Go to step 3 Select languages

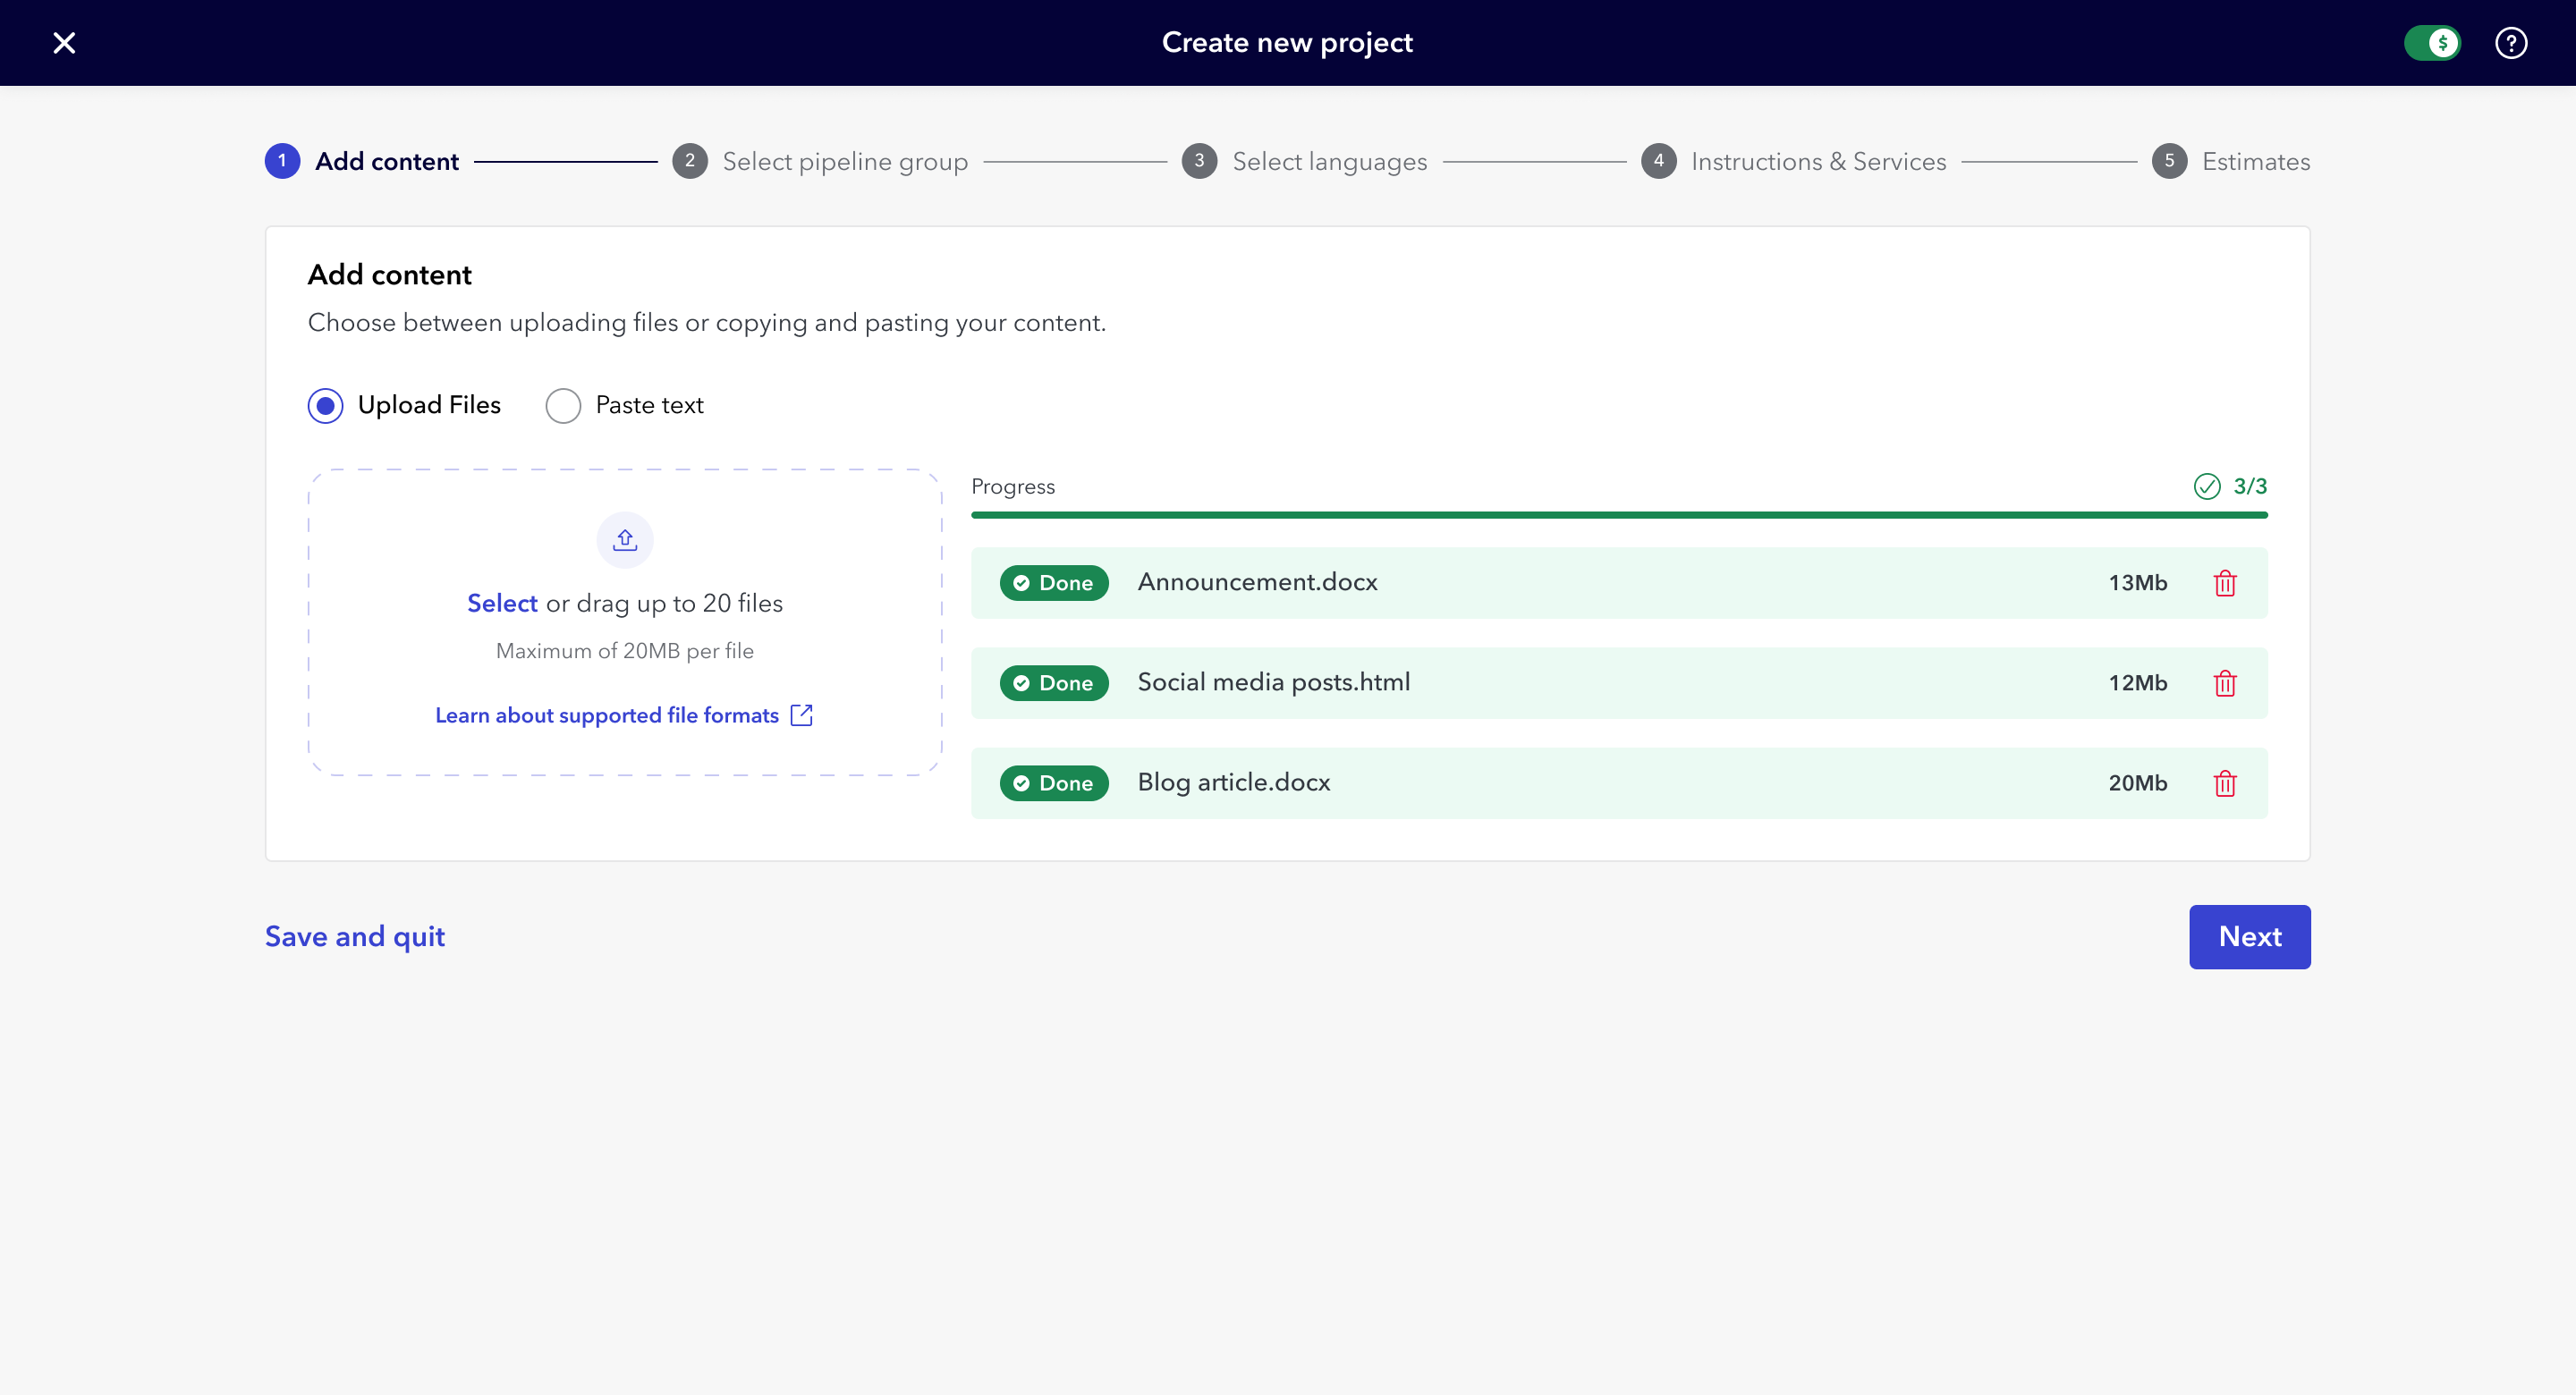pos(1304,161)
